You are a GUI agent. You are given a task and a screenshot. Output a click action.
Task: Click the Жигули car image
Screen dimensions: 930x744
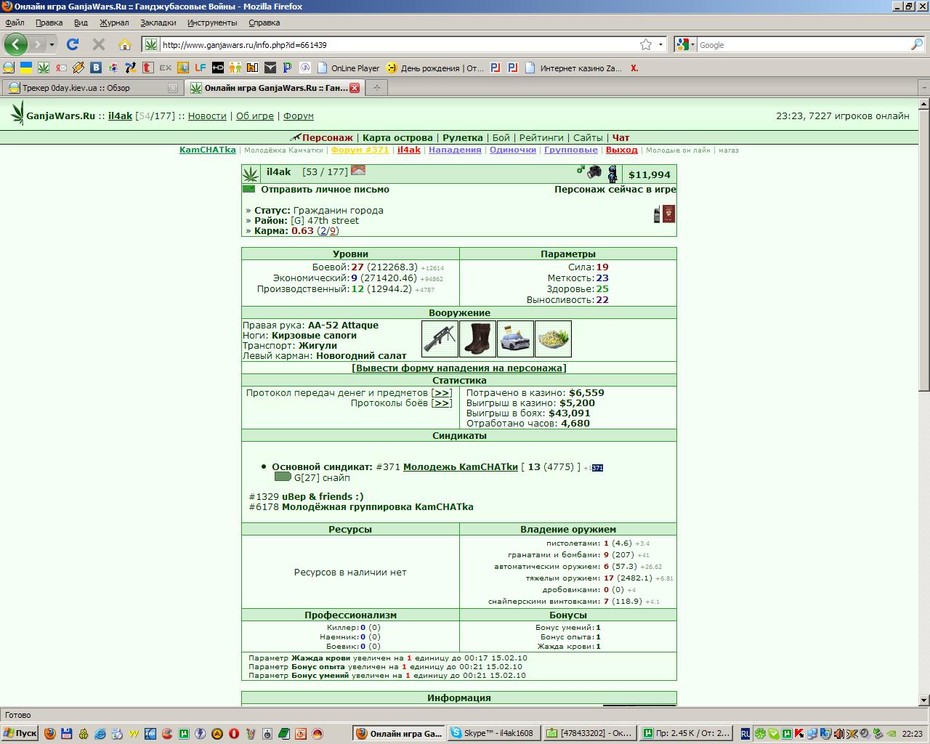[515, 339]
